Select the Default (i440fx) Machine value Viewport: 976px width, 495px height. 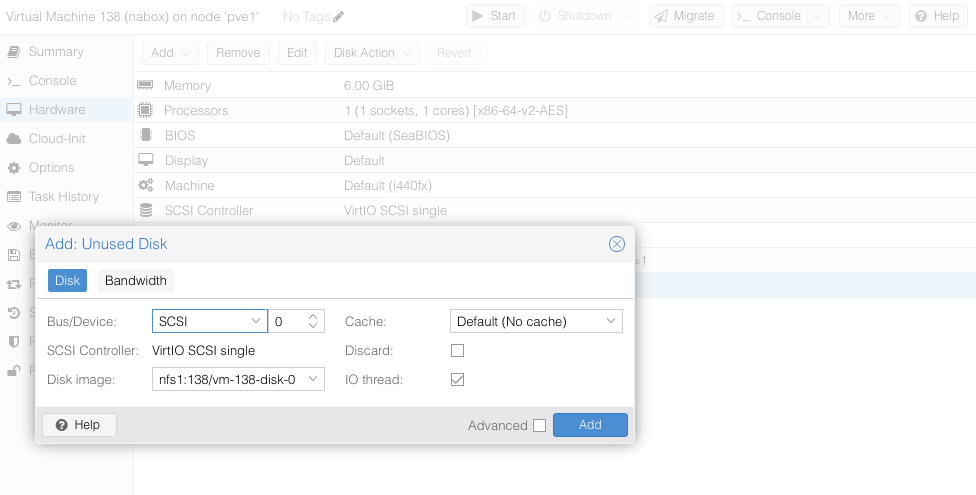[388, 186]
